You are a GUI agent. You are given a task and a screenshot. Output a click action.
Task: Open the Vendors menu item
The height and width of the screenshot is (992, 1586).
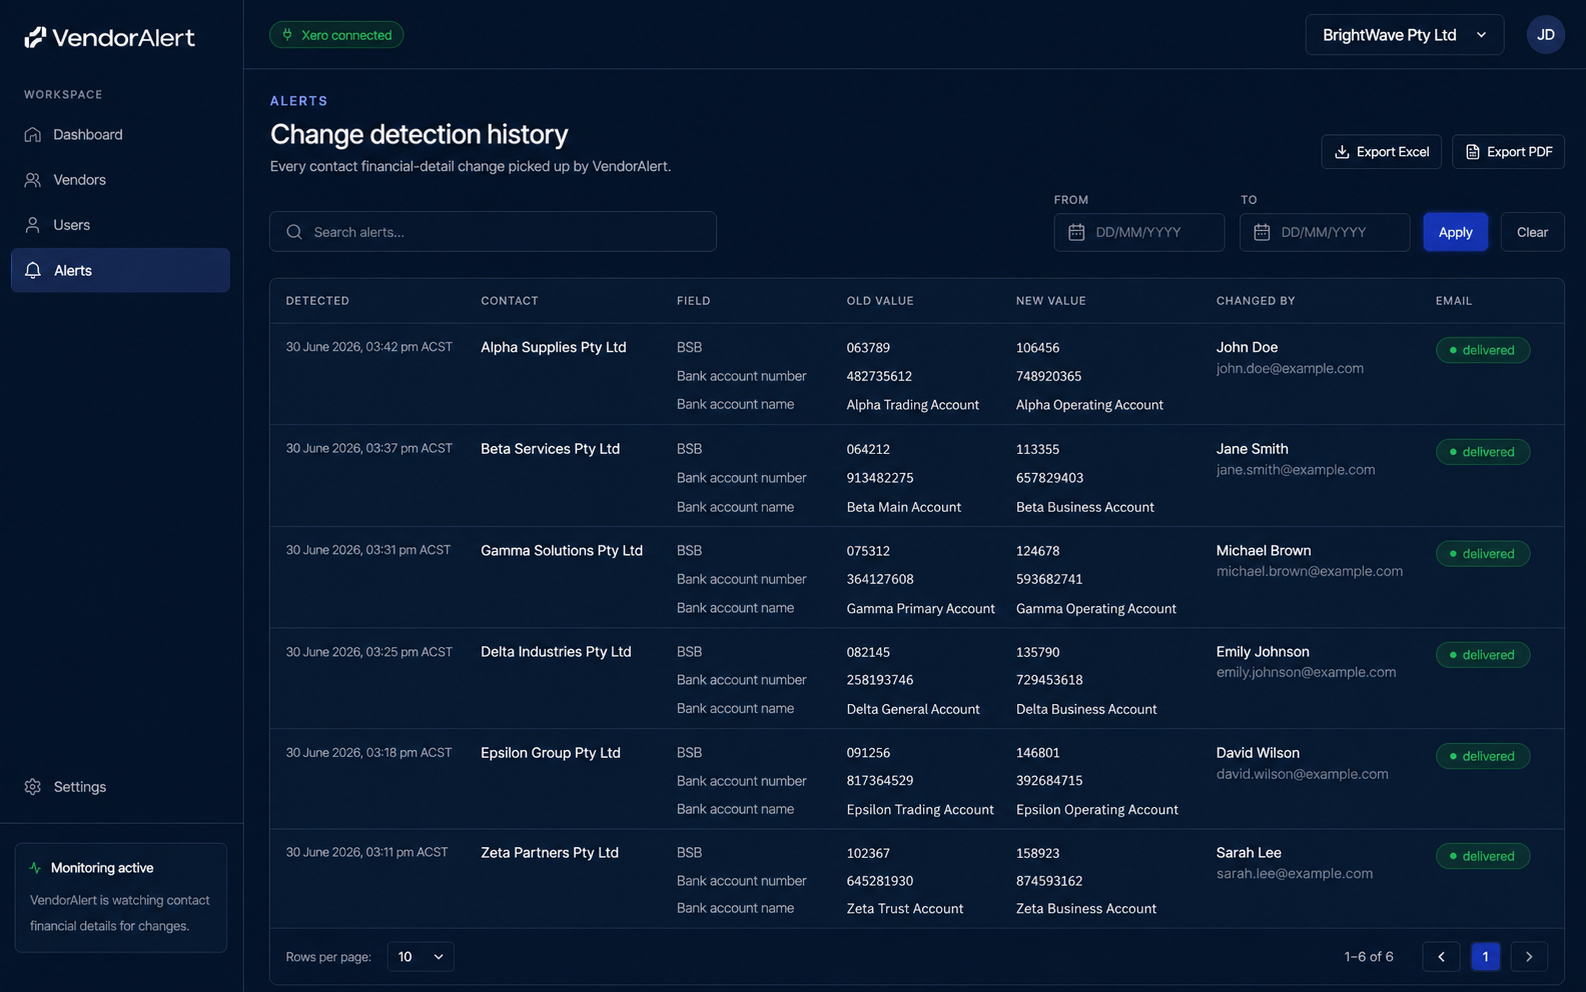pos(120,180)
